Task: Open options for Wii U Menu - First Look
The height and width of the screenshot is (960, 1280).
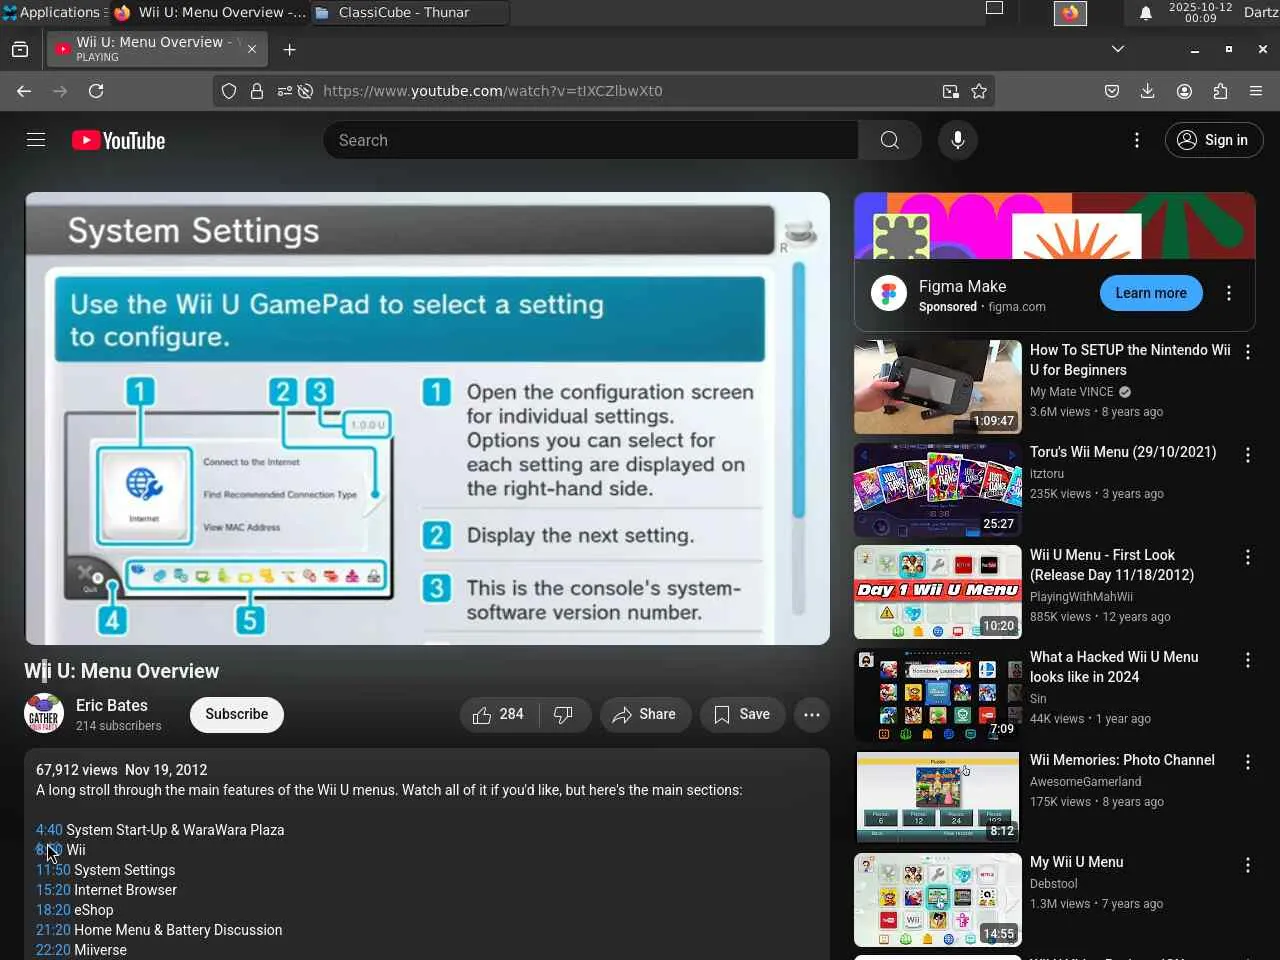Action: tap(1248, 558)
